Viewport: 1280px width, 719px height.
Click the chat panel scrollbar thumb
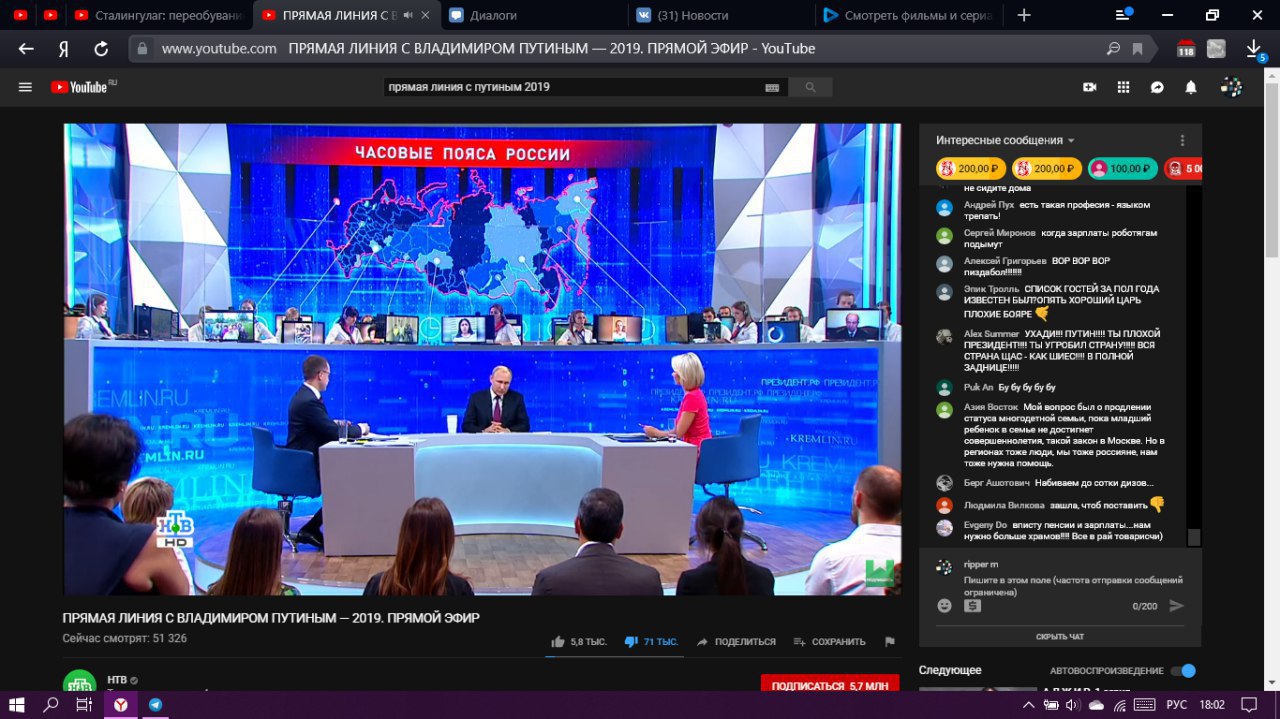coord(1193,537)
